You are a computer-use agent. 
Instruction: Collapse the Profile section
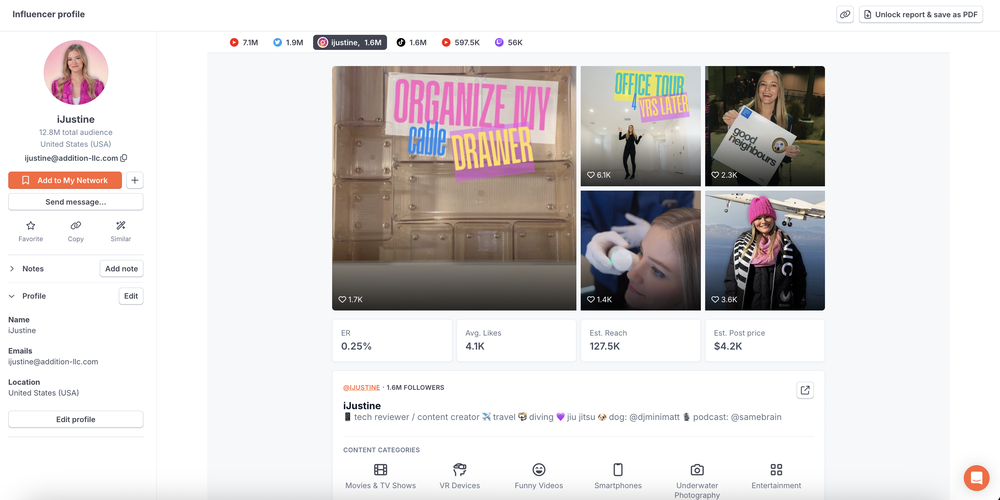coord(11,297)
